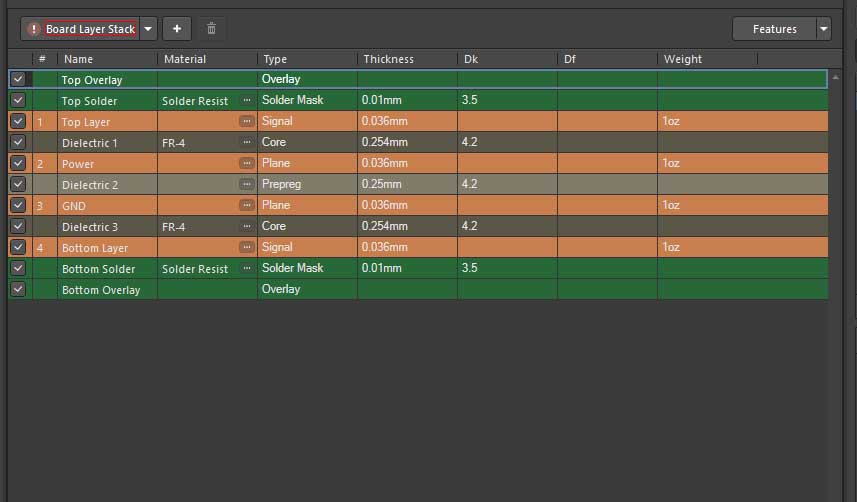Image resolution: width=857 pixels, height=502 pixels.
Task: Open material picker ellipsis for Power layer
Action: pyautogui.click(x=246, y=163)
